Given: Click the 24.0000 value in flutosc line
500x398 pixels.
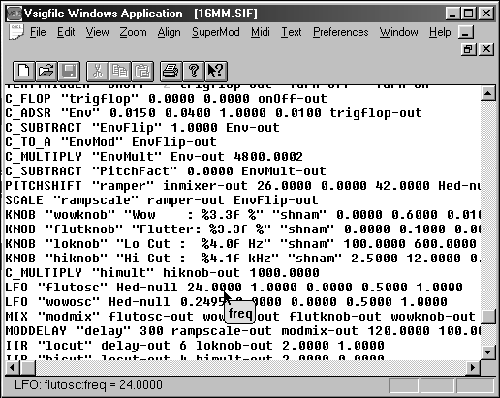Looking at the screenshot, I should click(x=214, y=287).
